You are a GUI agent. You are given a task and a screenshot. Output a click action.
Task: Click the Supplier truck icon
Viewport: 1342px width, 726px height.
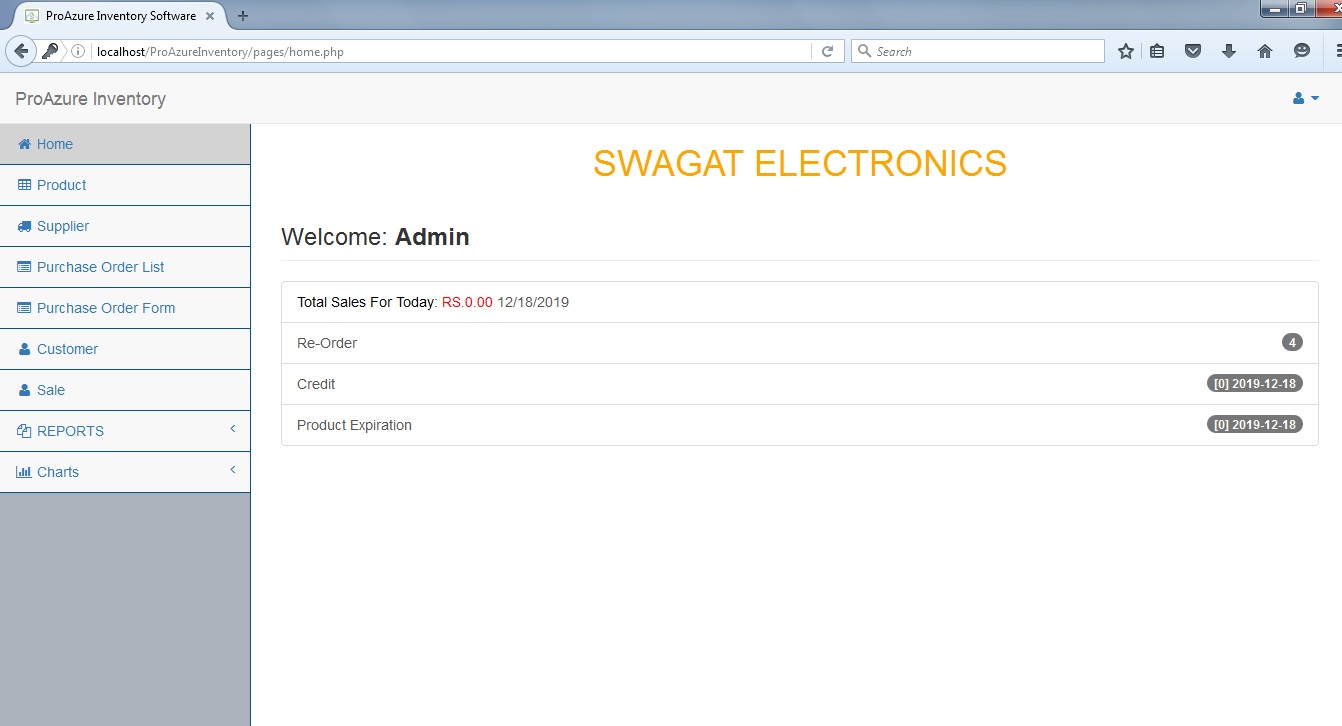tap(25, 226)
